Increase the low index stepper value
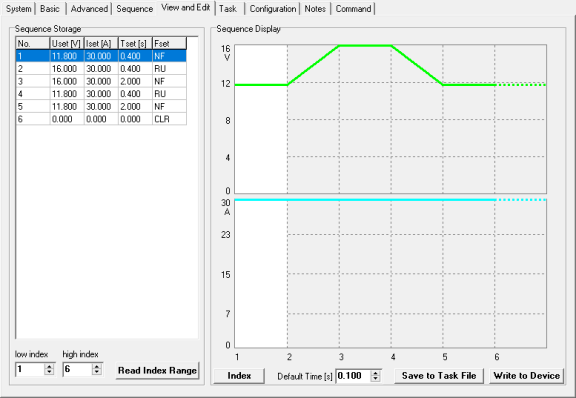 (x=49, y=366)
